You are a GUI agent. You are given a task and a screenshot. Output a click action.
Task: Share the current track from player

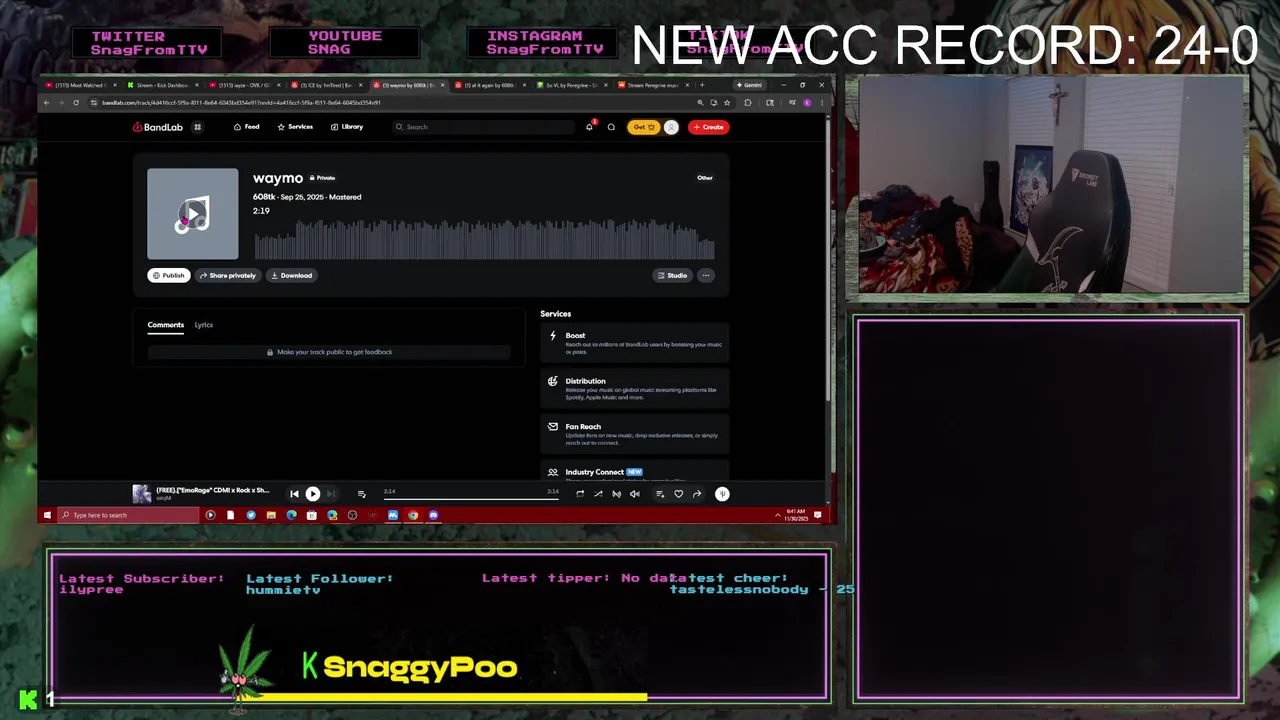(697, 494)
